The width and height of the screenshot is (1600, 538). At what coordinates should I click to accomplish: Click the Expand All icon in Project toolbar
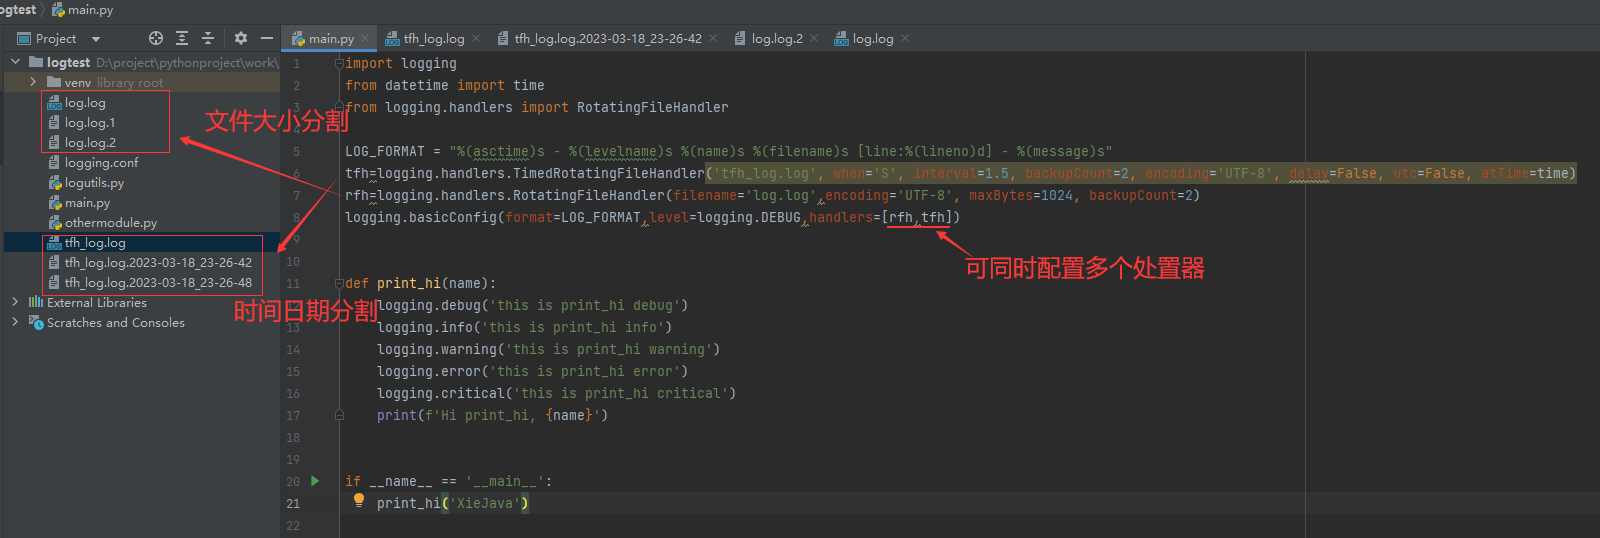(x=182, y=38)
